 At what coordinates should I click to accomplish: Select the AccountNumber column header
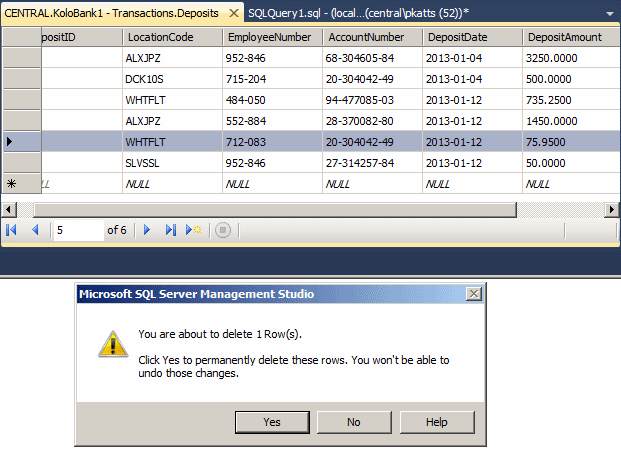click(373, 37)
